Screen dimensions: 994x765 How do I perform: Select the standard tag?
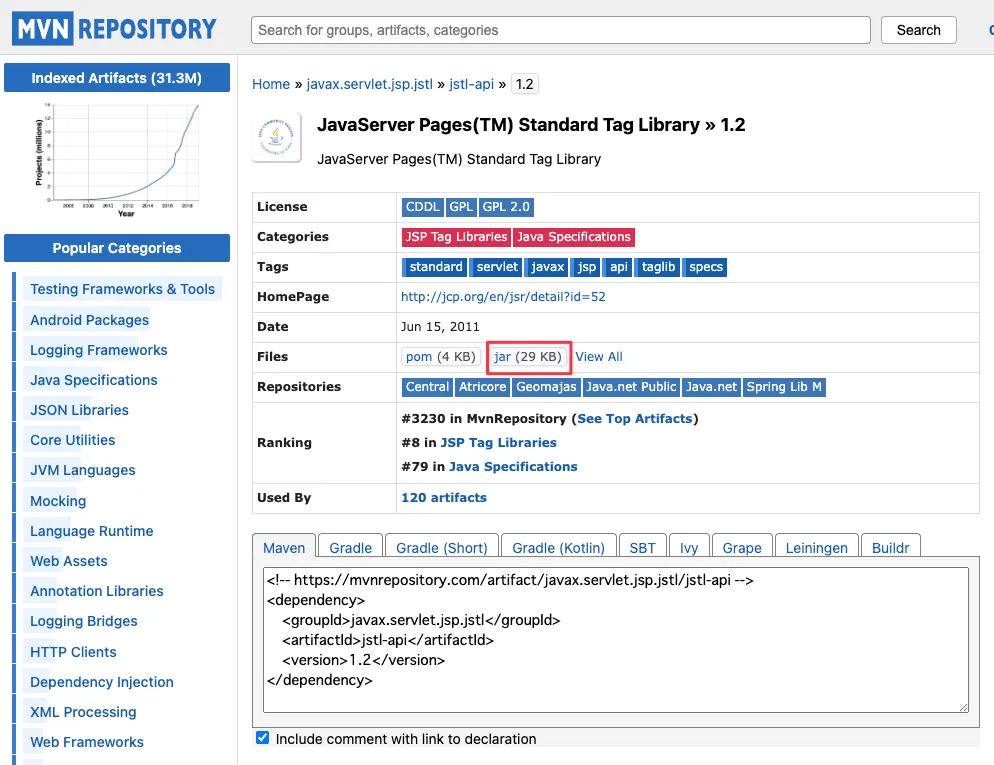tap(435, 267)
